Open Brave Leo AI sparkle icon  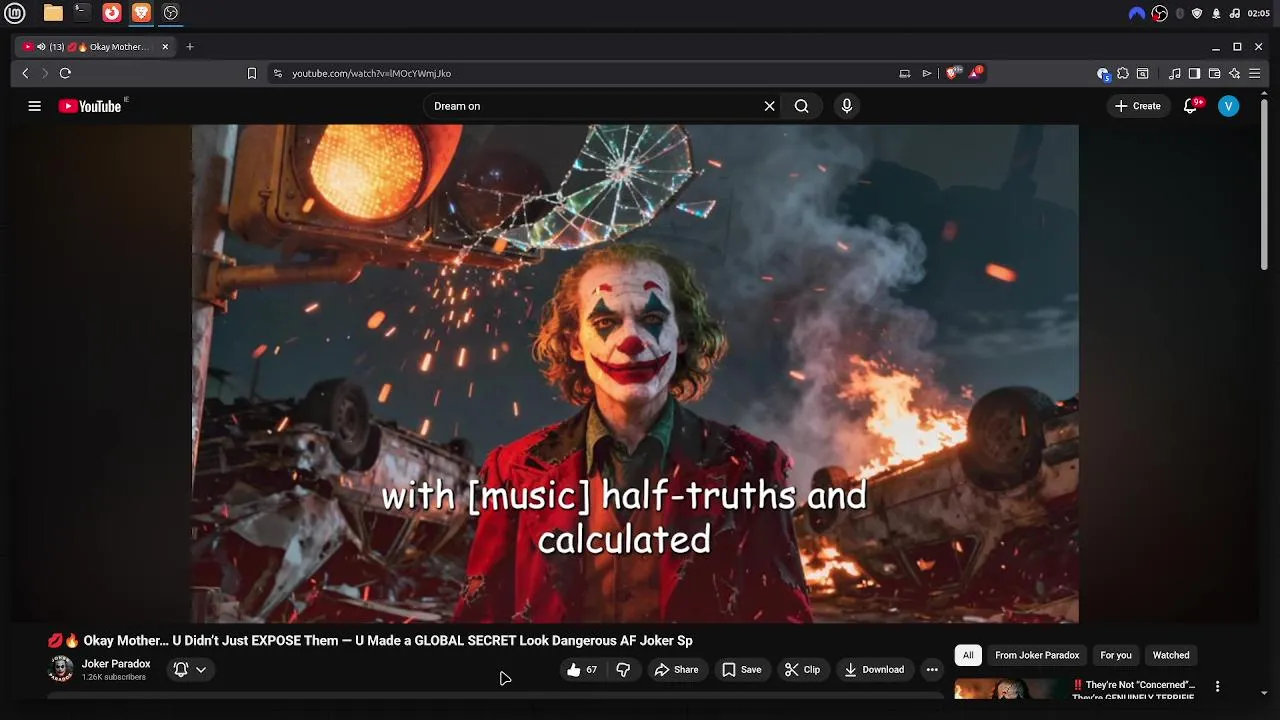coord(1234,73)
